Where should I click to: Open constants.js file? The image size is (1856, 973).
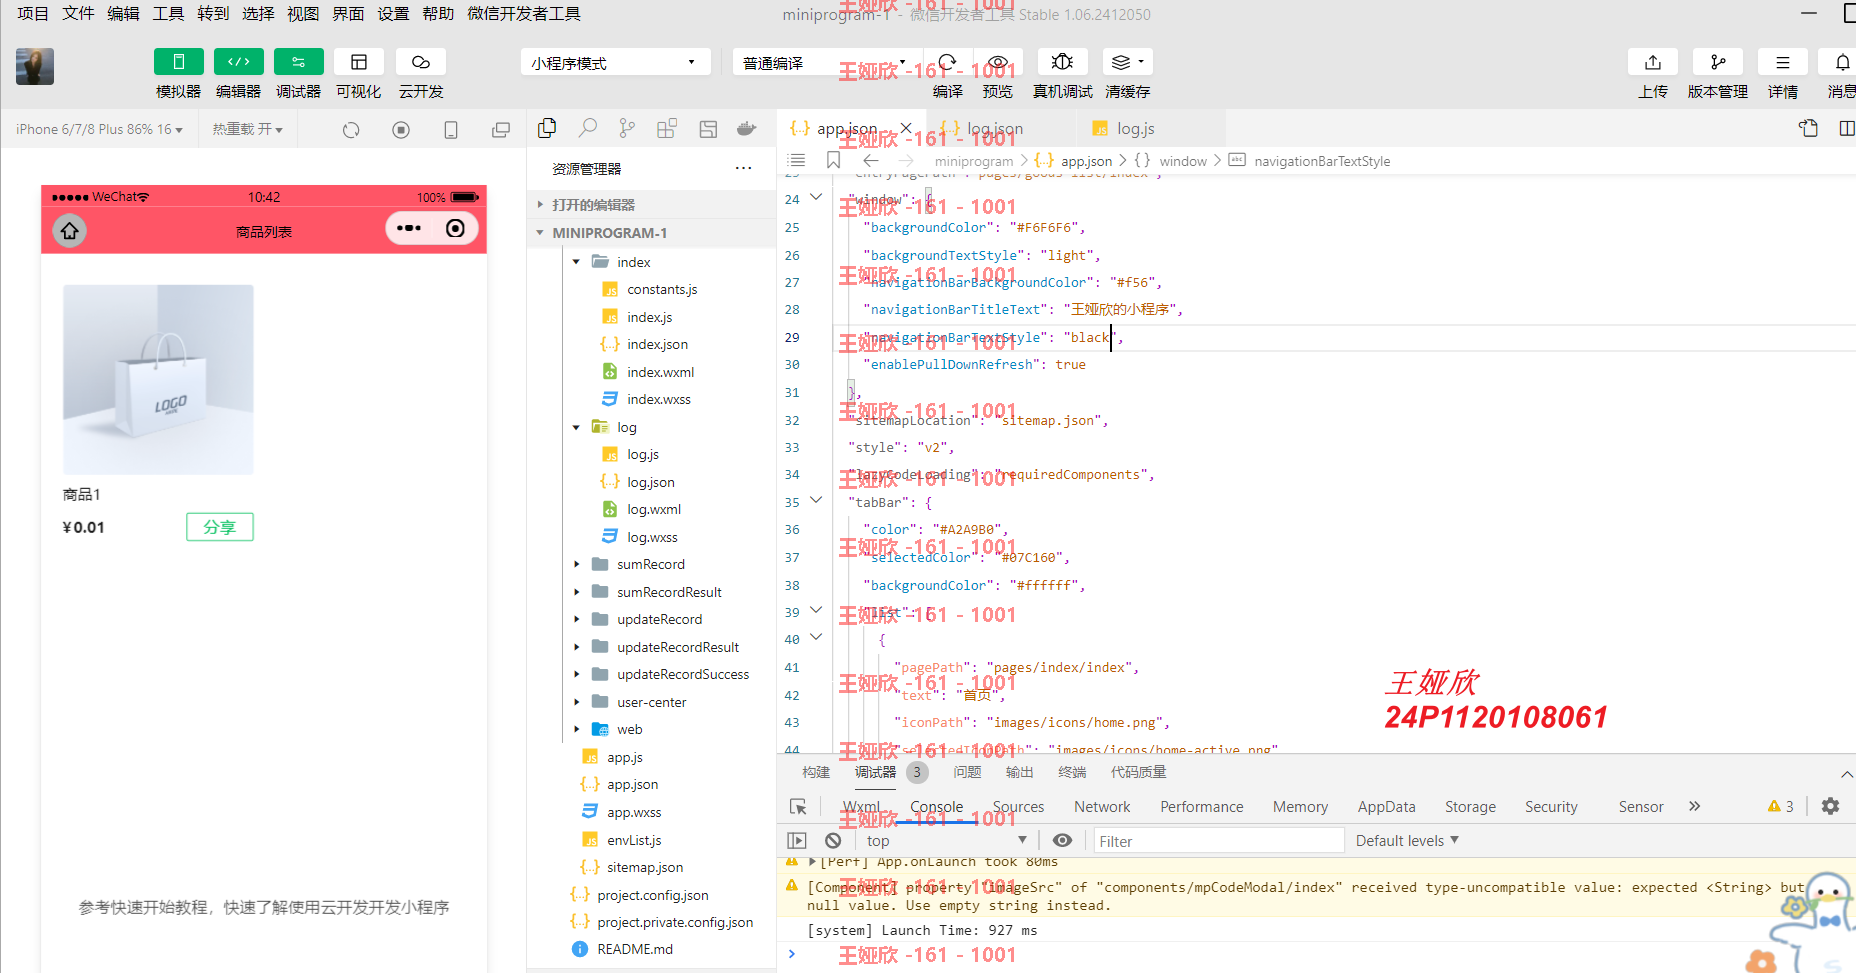(661, 289)
